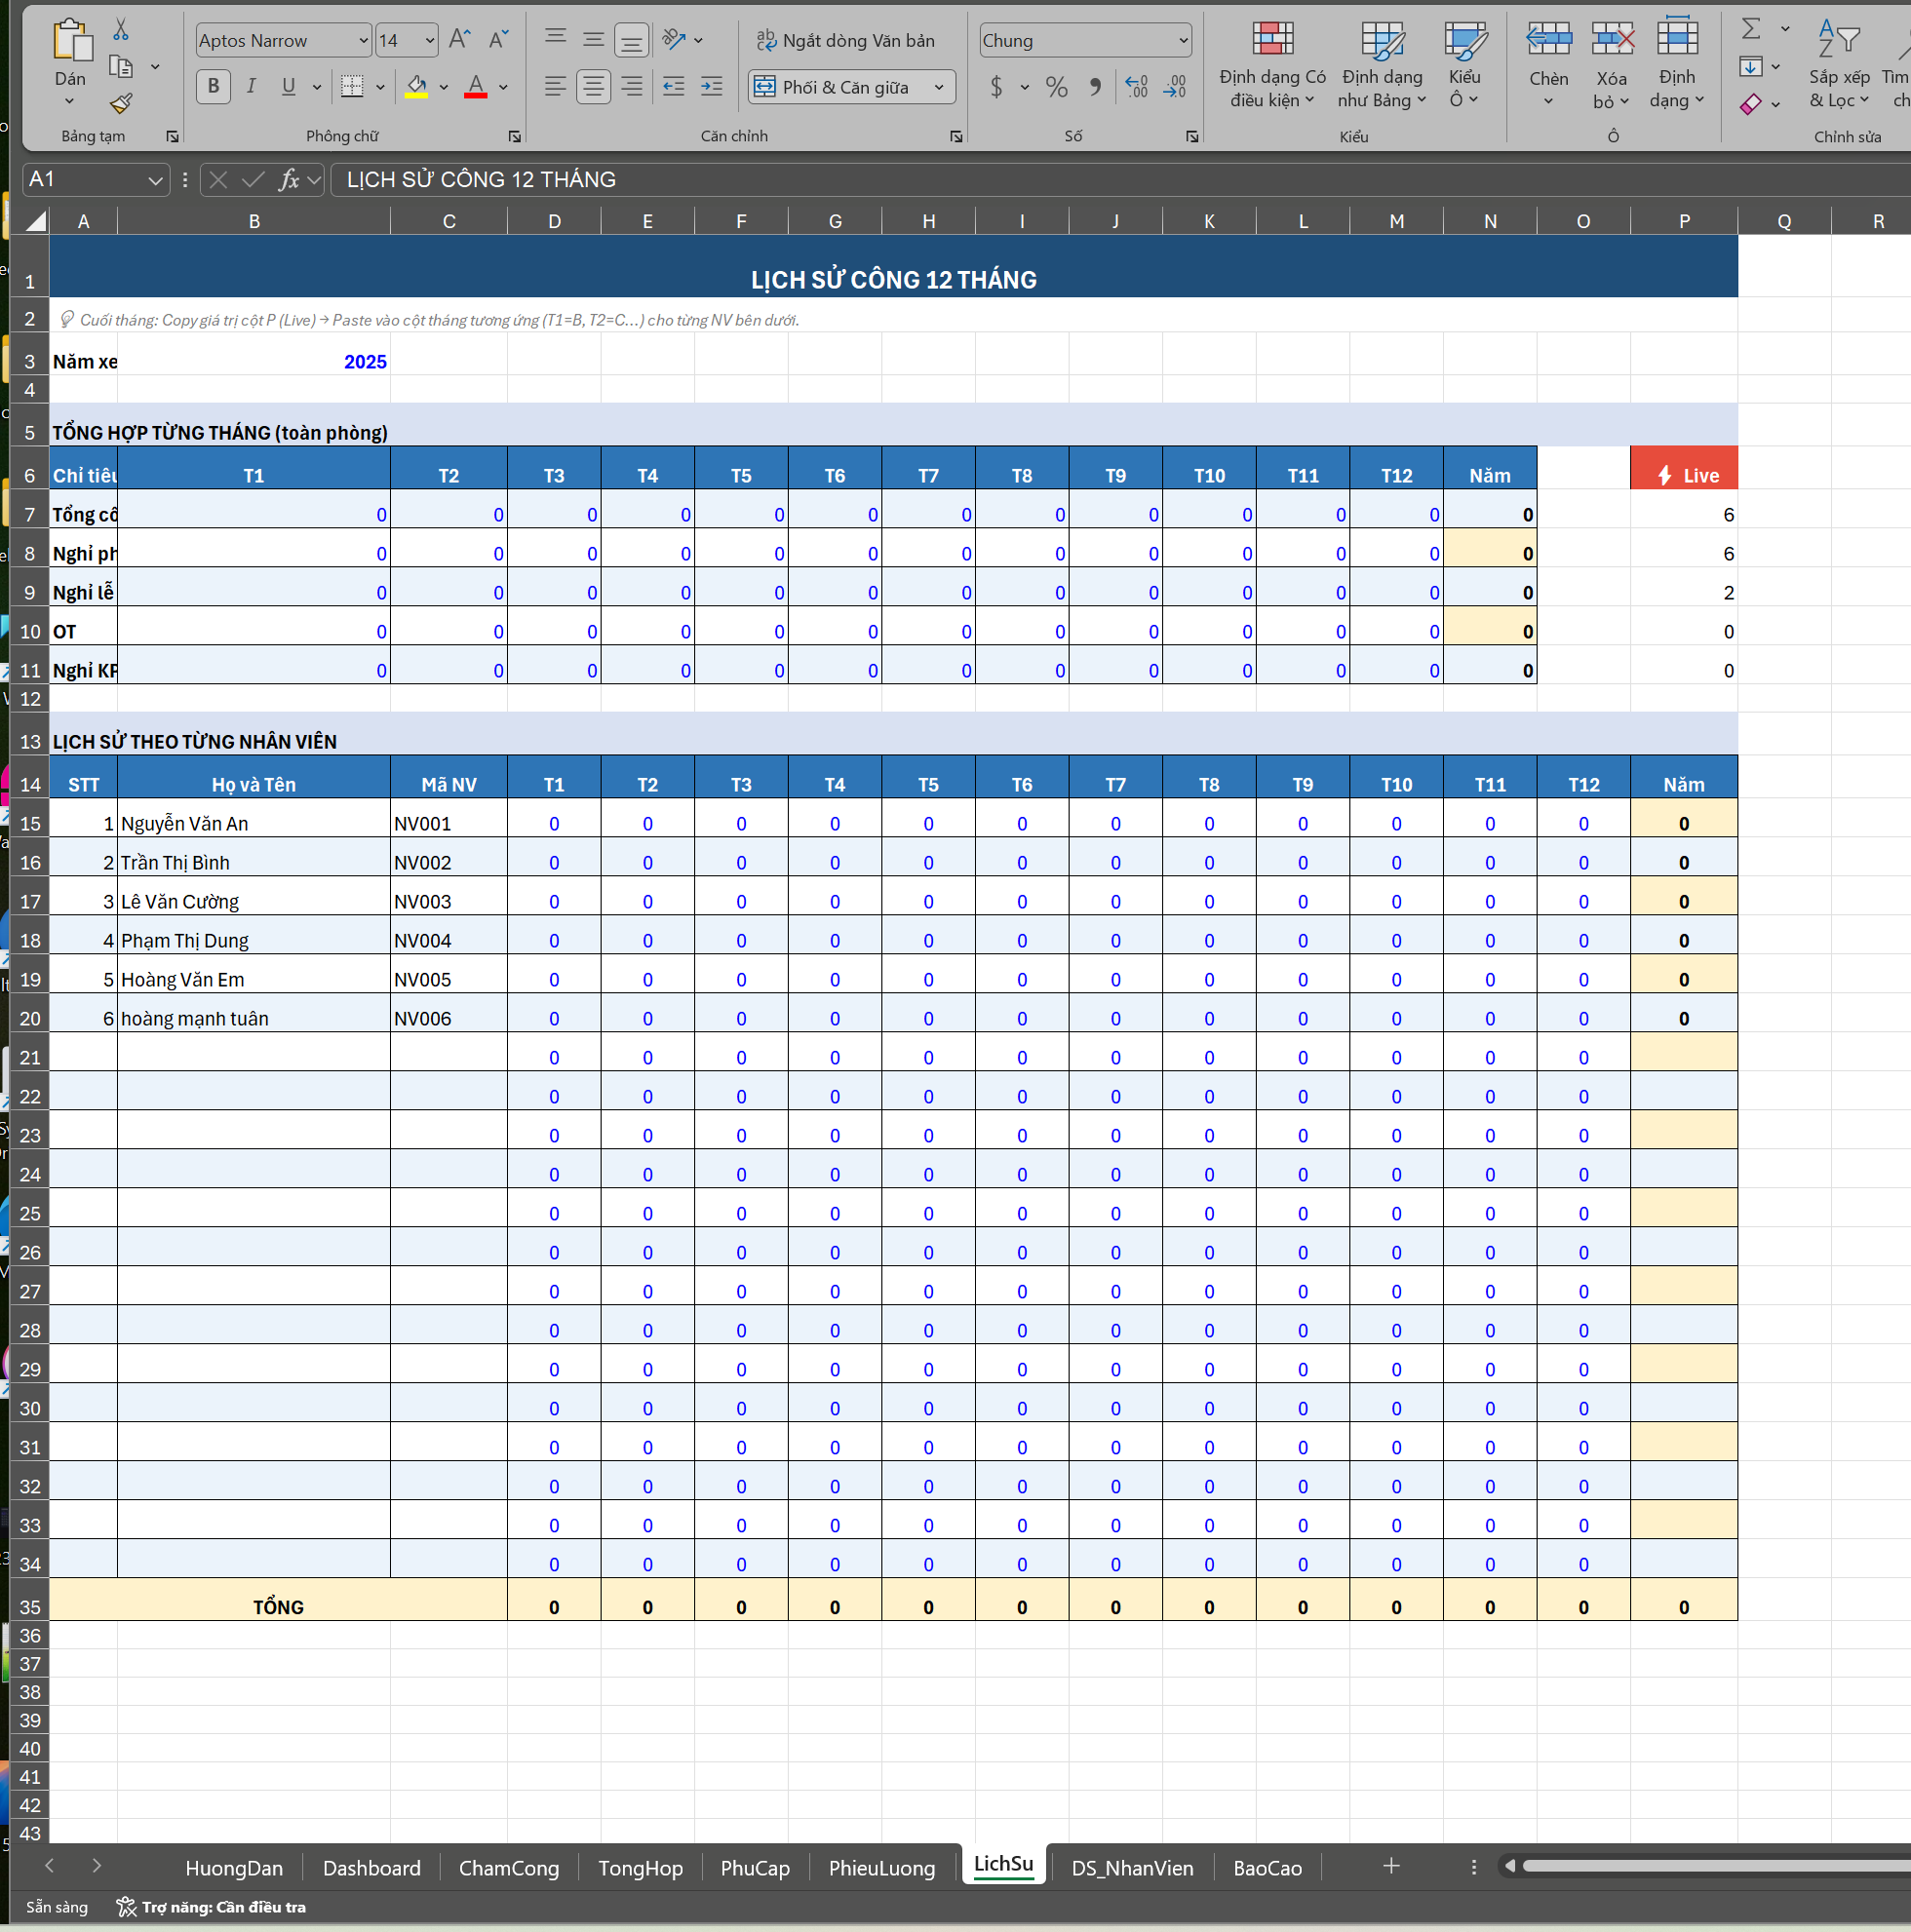Toggle center horizontal alignment

tap(593, 87)
